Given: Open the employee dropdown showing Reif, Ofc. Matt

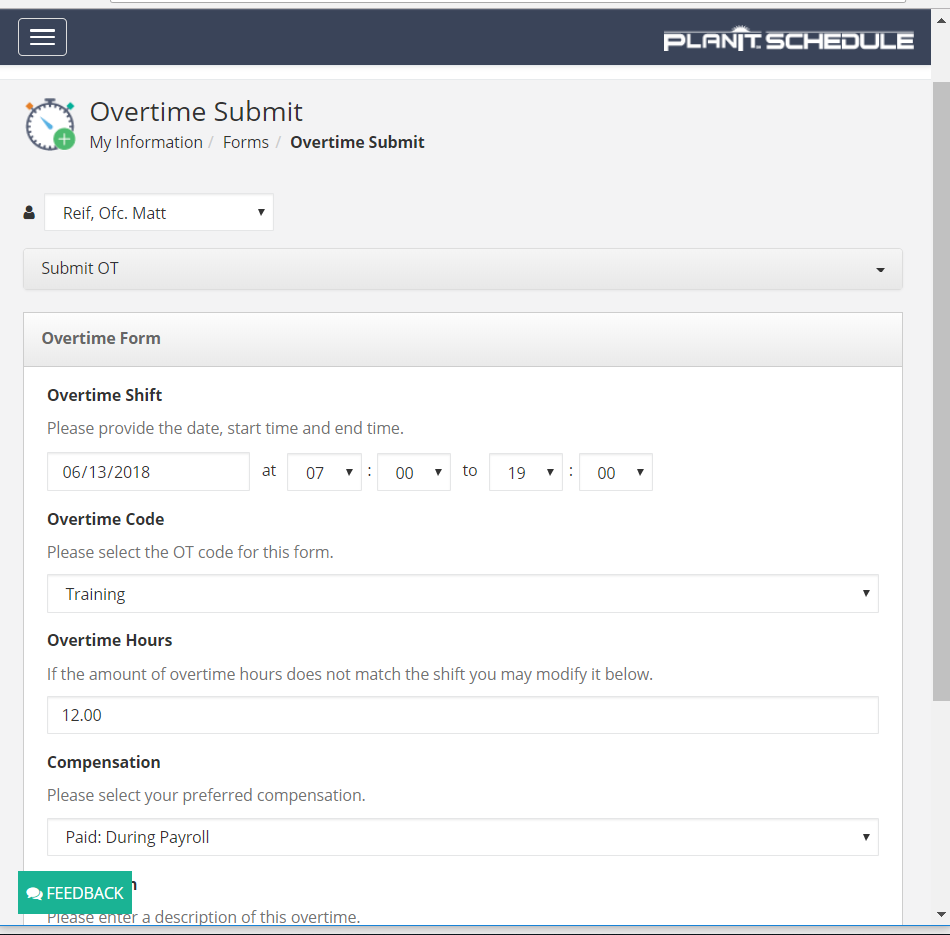Looking at the screenshot, I should pyautogui.click(x=159, y=213).
